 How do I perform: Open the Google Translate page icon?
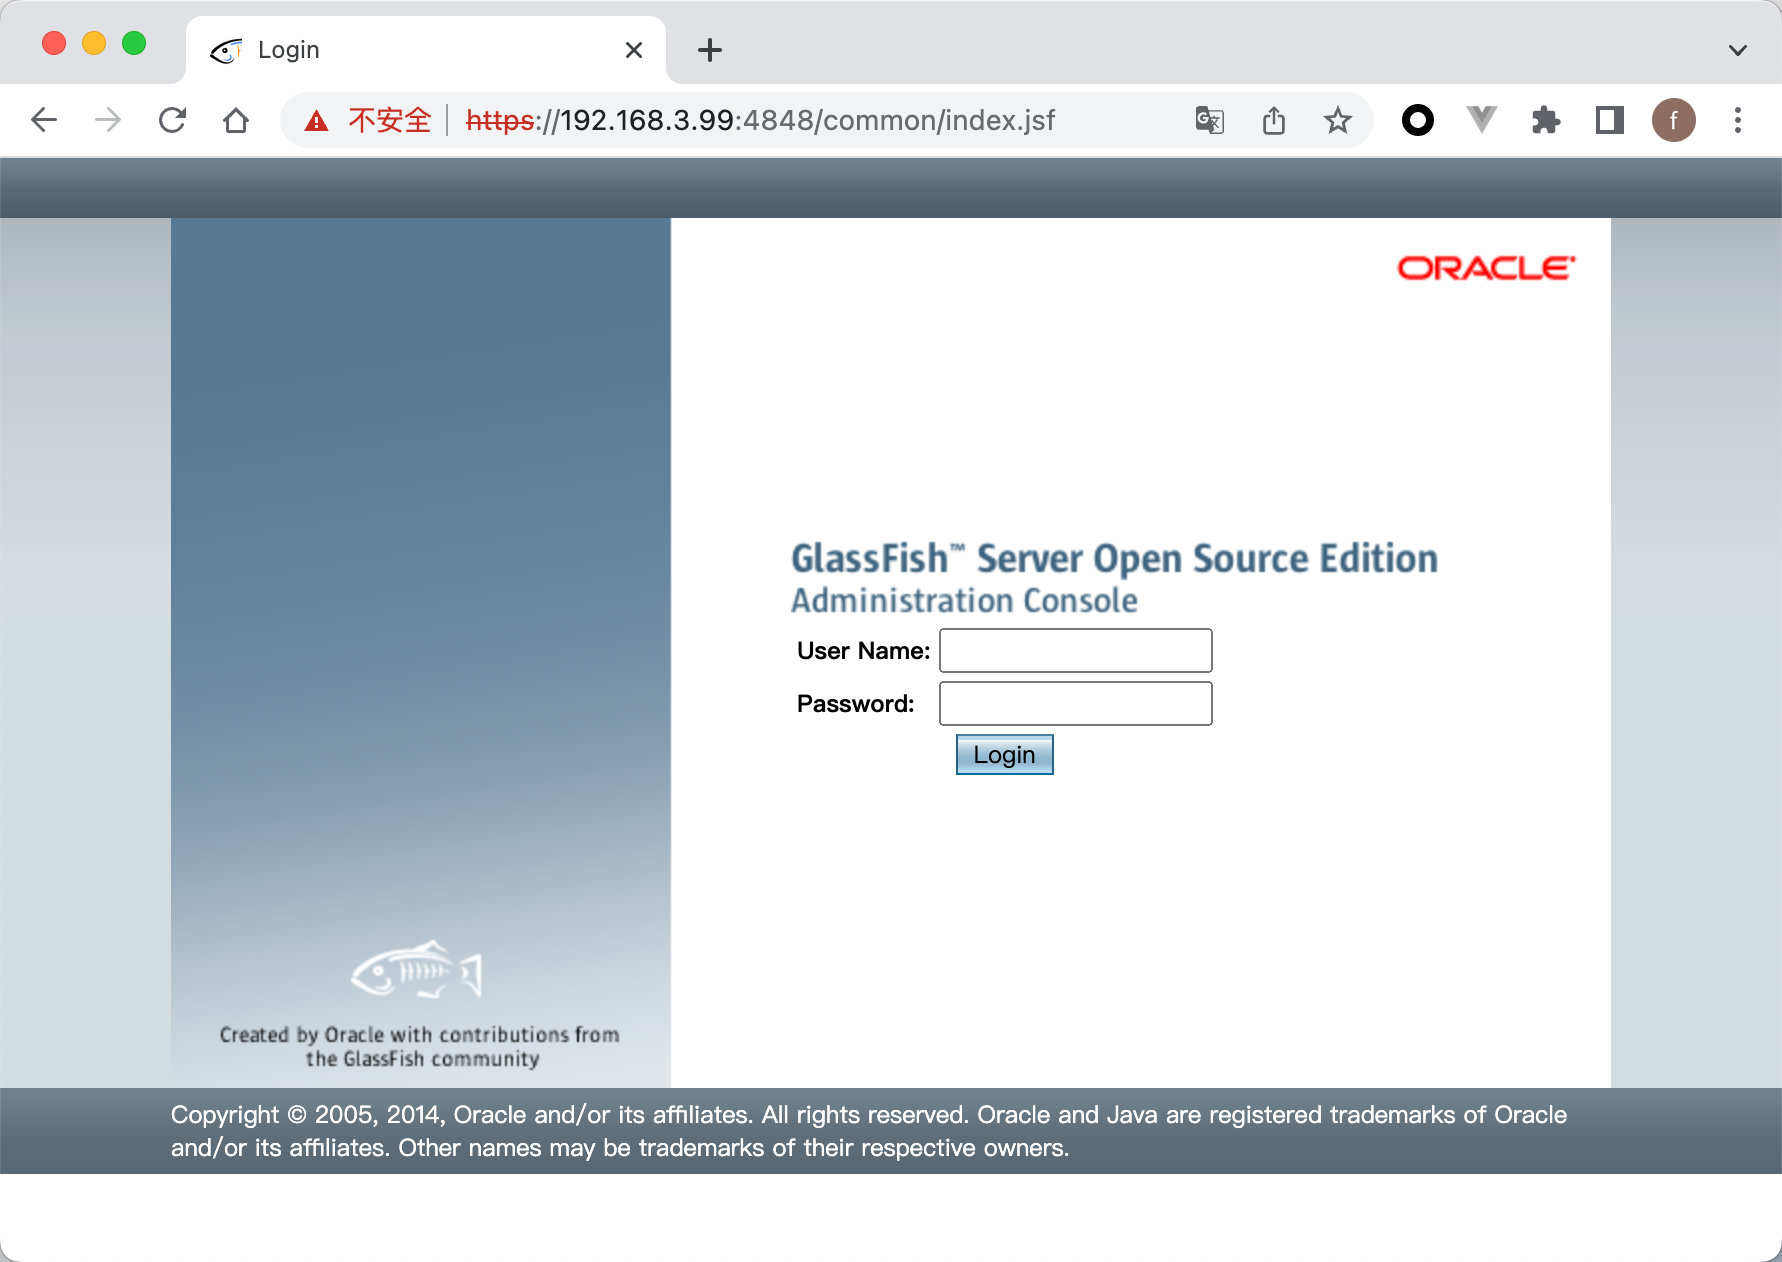[x=1209, y=121]
